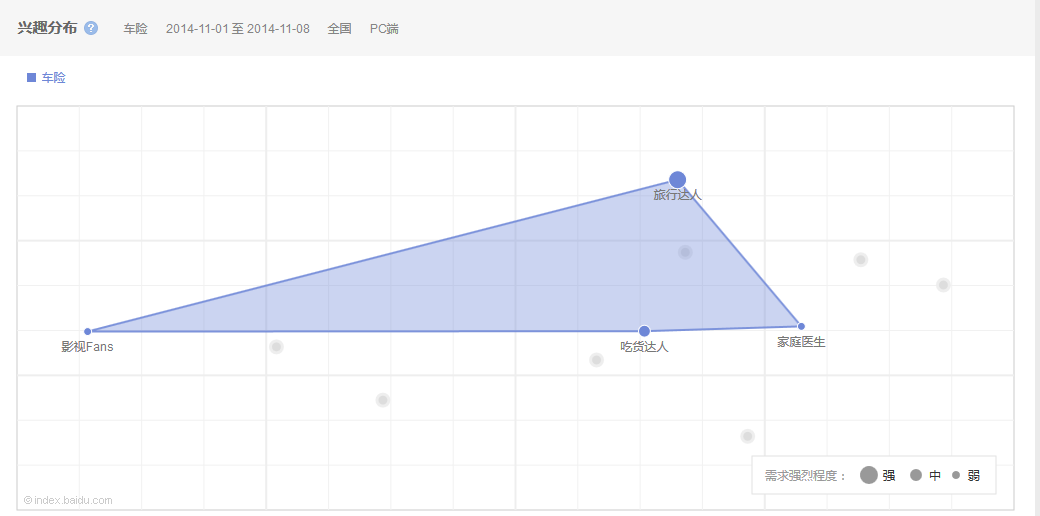
Task: Click the large 强 legend circle
Action: [x=869, y=475]
